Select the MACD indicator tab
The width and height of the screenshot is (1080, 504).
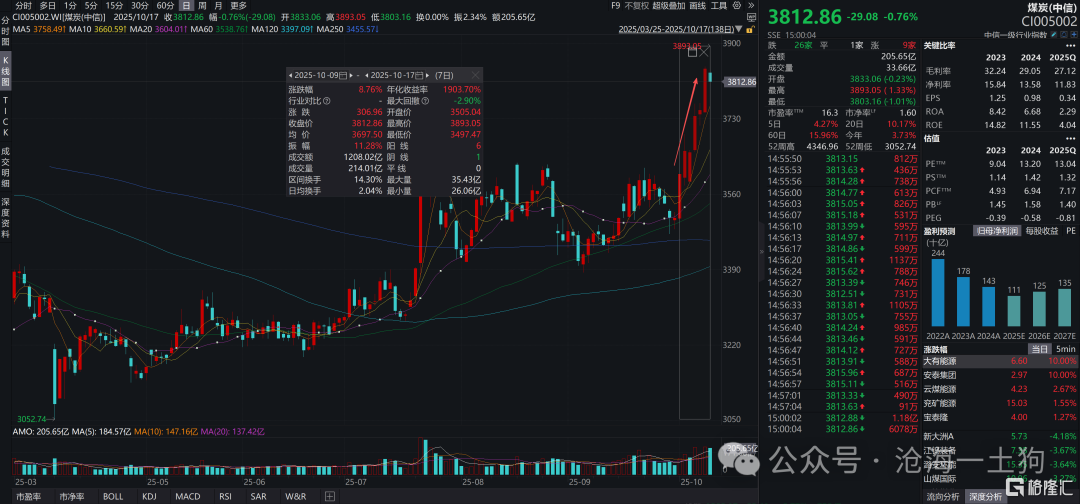(188, 496)
